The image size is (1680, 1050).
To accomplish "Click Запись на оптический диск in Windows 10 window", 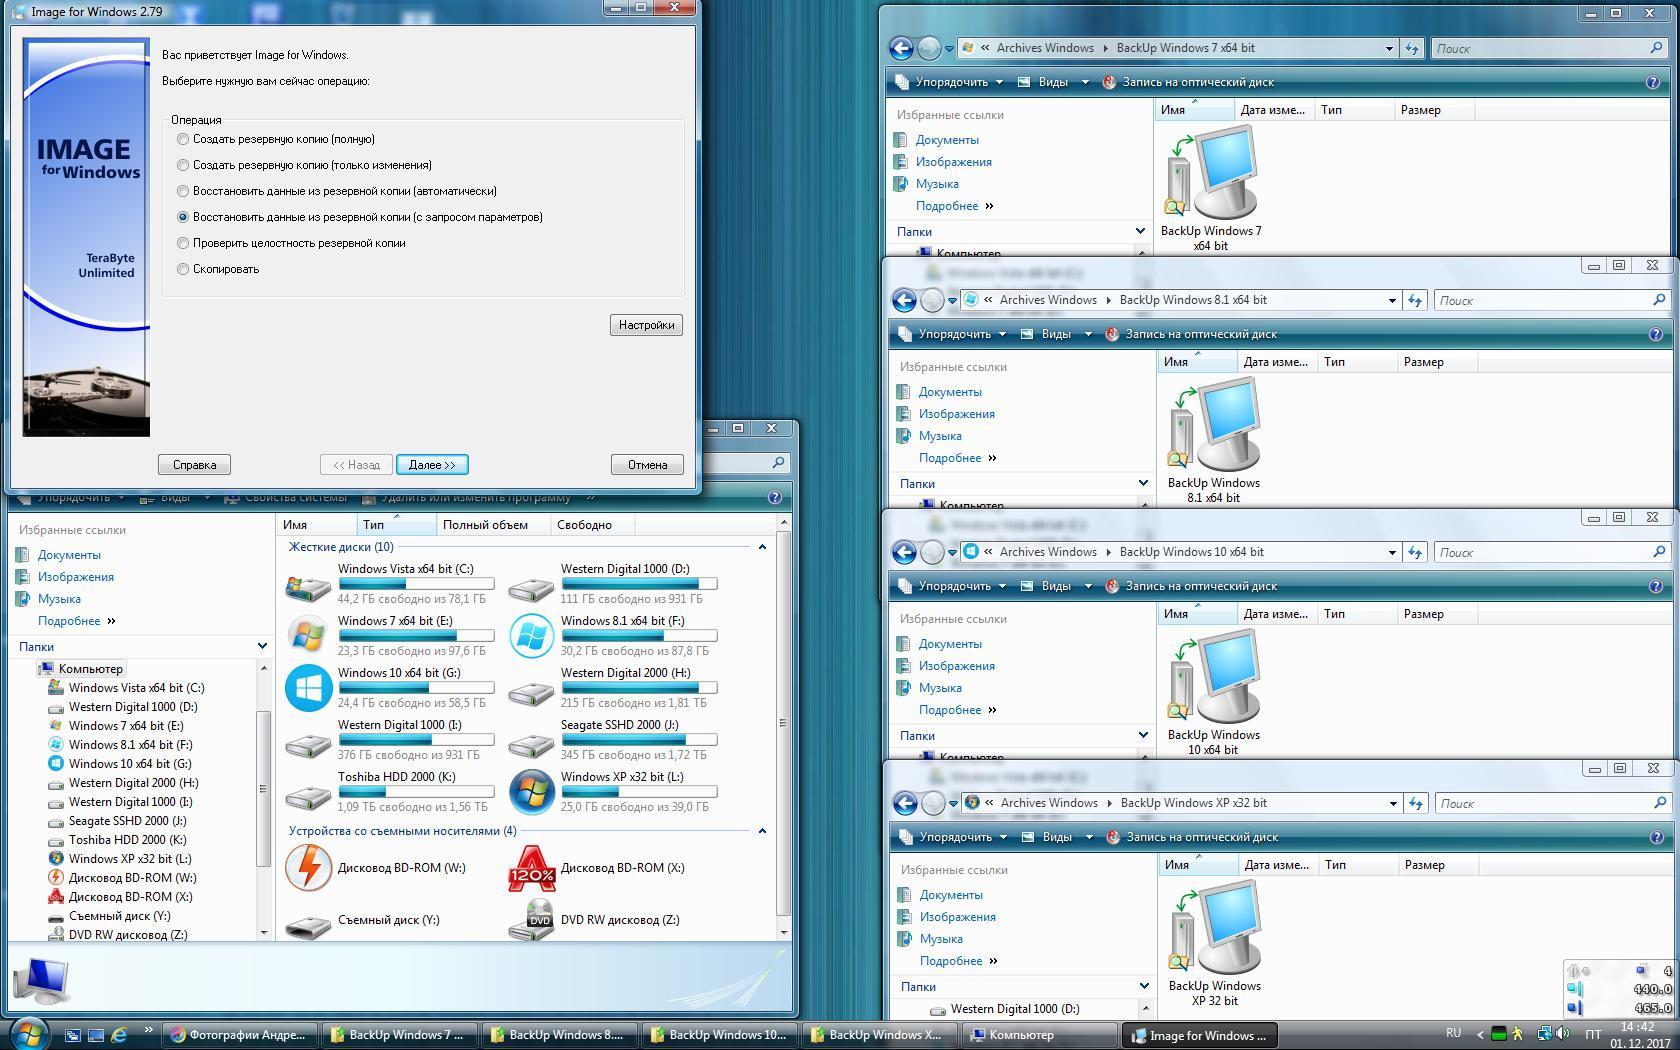I will click(1191, 586).
